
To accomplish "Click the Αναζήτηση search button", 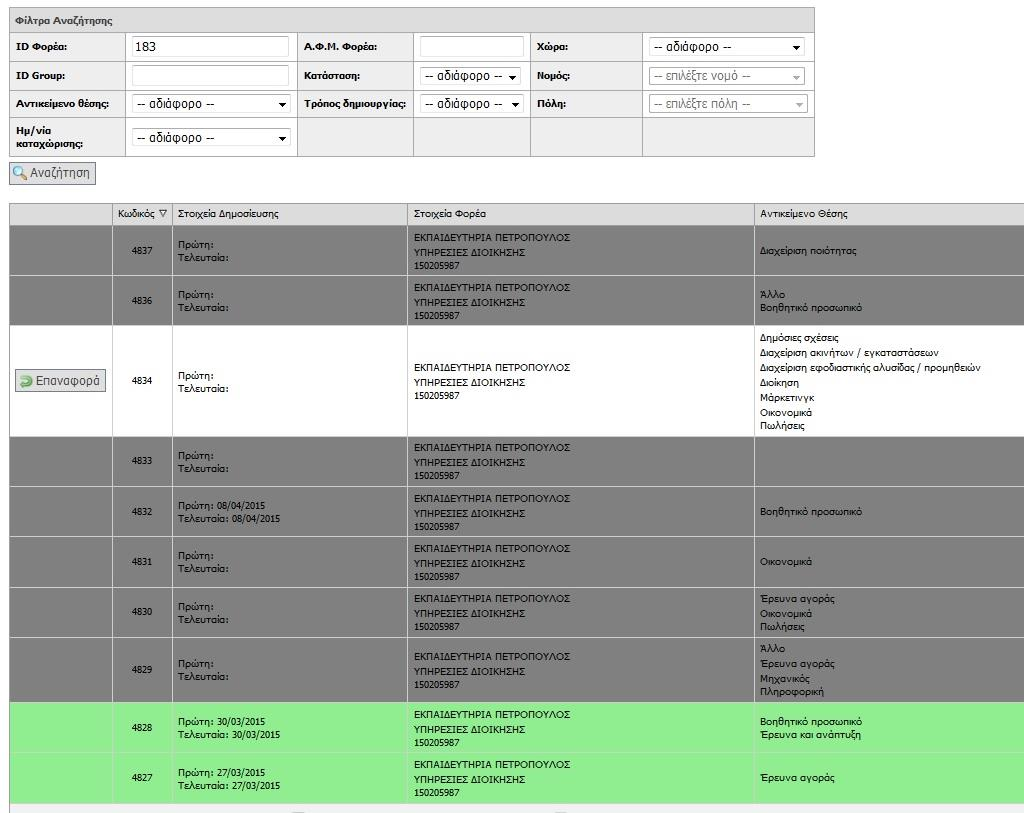I will click(52, 173).
